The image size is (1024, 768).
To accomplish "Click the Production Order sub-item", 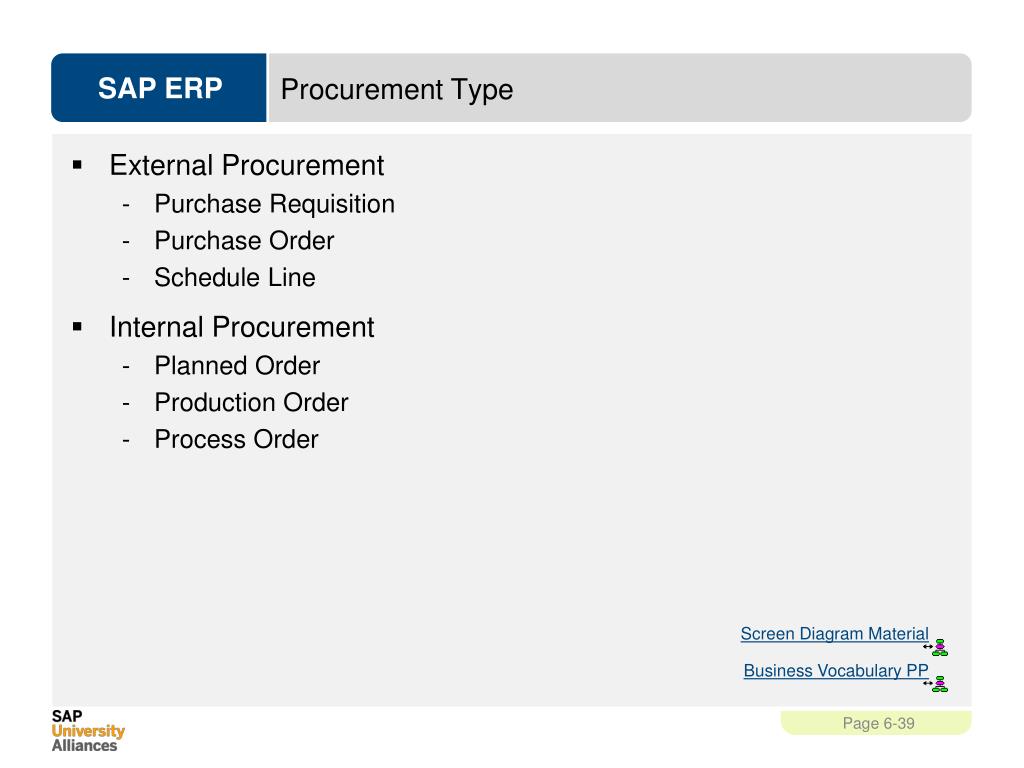I will pos(251,402).
